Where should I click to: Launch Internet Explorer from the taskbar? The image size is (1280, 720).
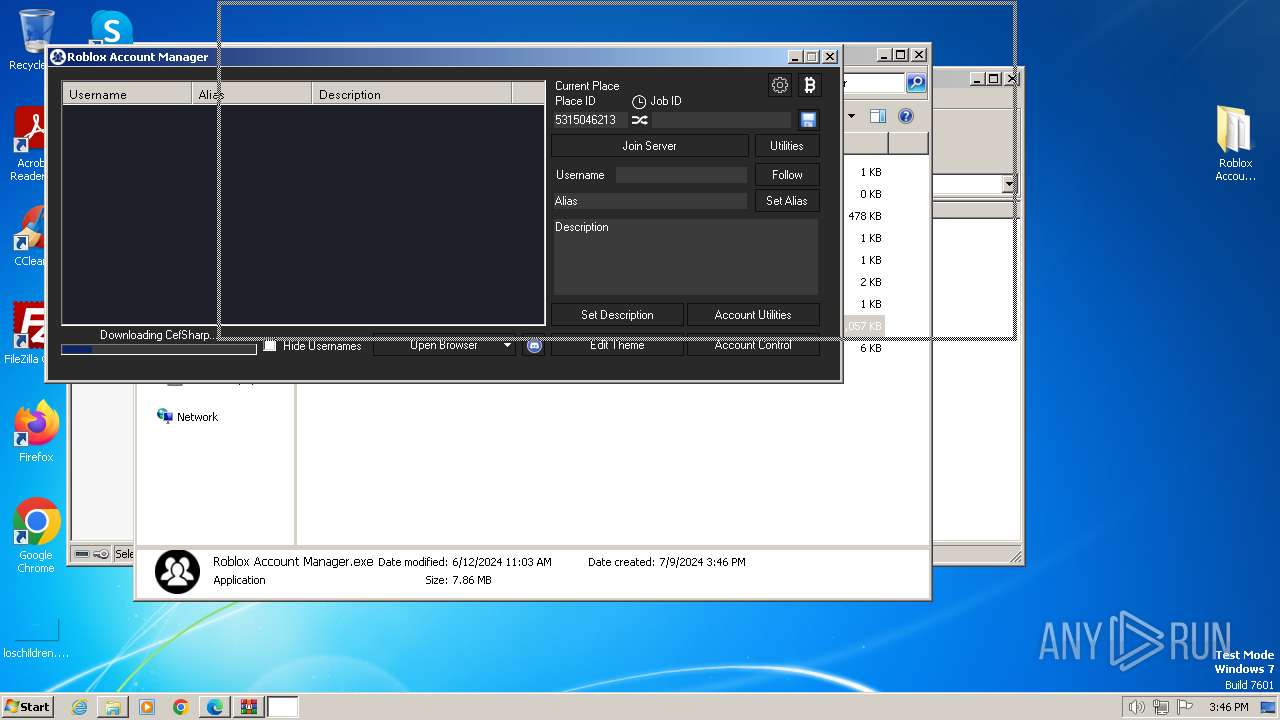point(79,707)
